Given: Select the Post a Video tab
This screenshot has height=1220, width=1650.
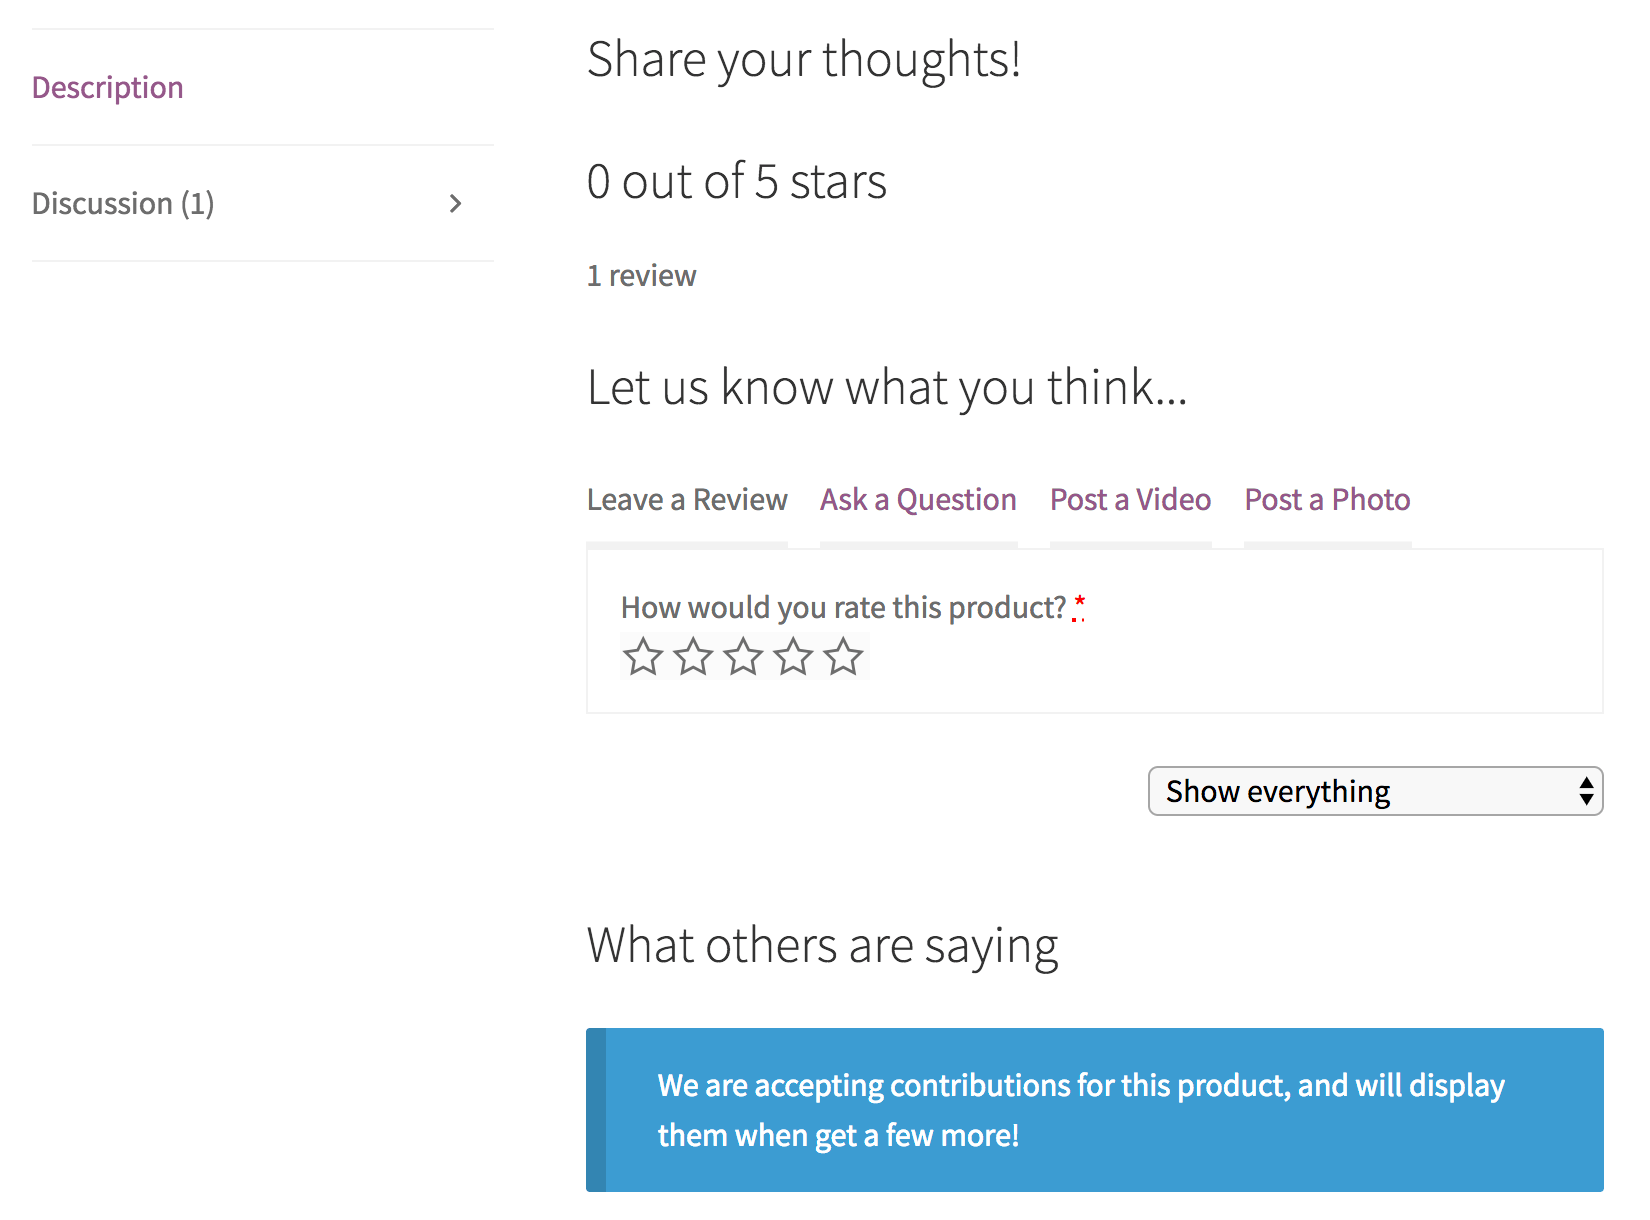Looking at the screenshot, I should pos(1130,499).
